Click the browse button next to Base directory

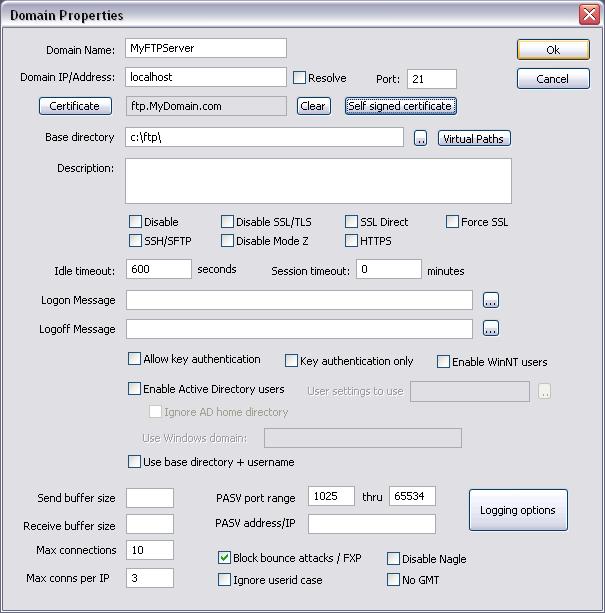421,139
